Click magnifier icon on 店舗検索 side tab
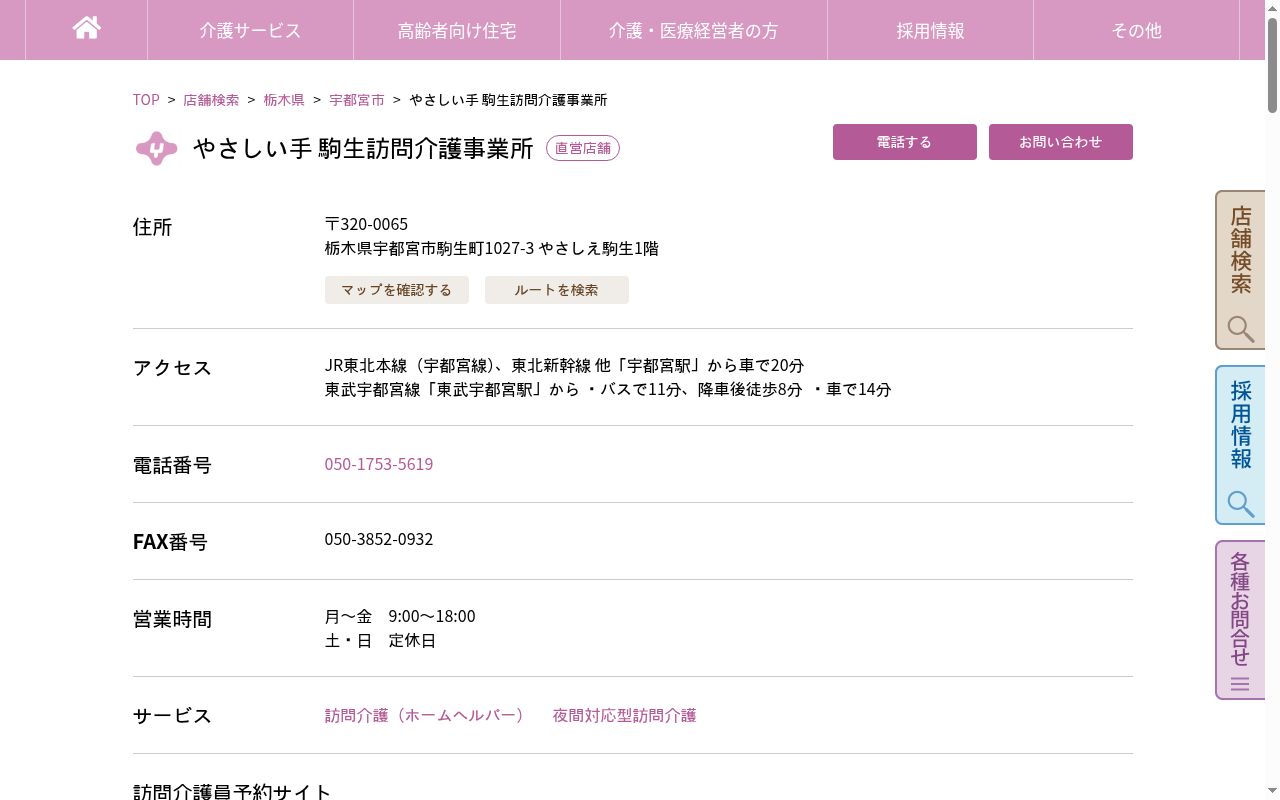Image resolution: width=1280 pixels, height=800 pixels. click(1241, 329)
